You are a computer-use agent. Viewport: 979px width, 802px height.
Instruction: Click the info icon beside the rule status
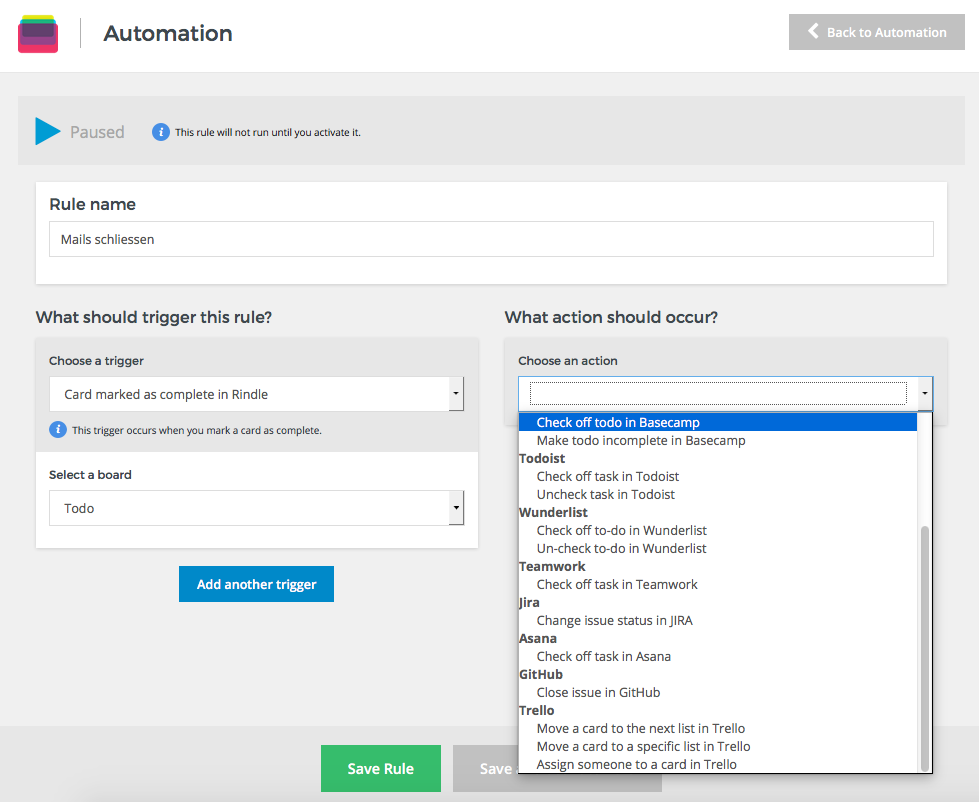pyautogui.click(x=160, y=132)
